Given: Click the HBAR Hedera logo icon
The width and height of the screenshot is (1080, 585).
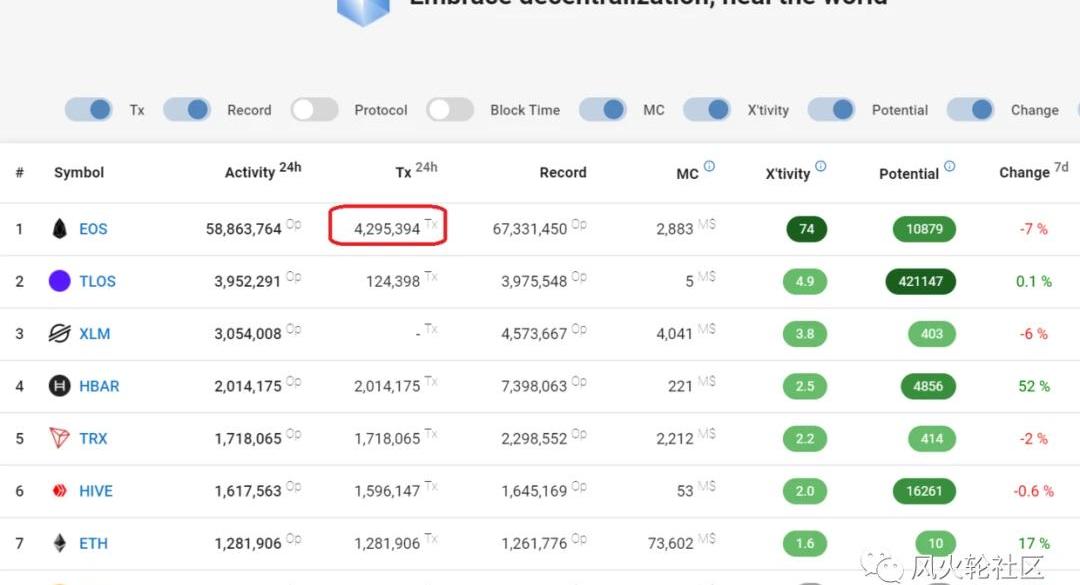Looking at the screenshot, I should coord(60,386).
